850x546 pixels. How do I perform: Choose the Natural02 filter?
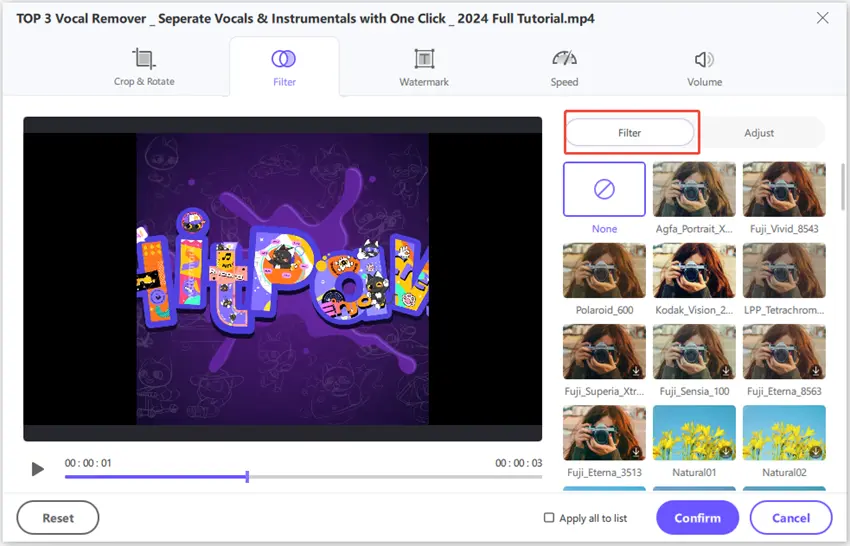coord(784,433)
